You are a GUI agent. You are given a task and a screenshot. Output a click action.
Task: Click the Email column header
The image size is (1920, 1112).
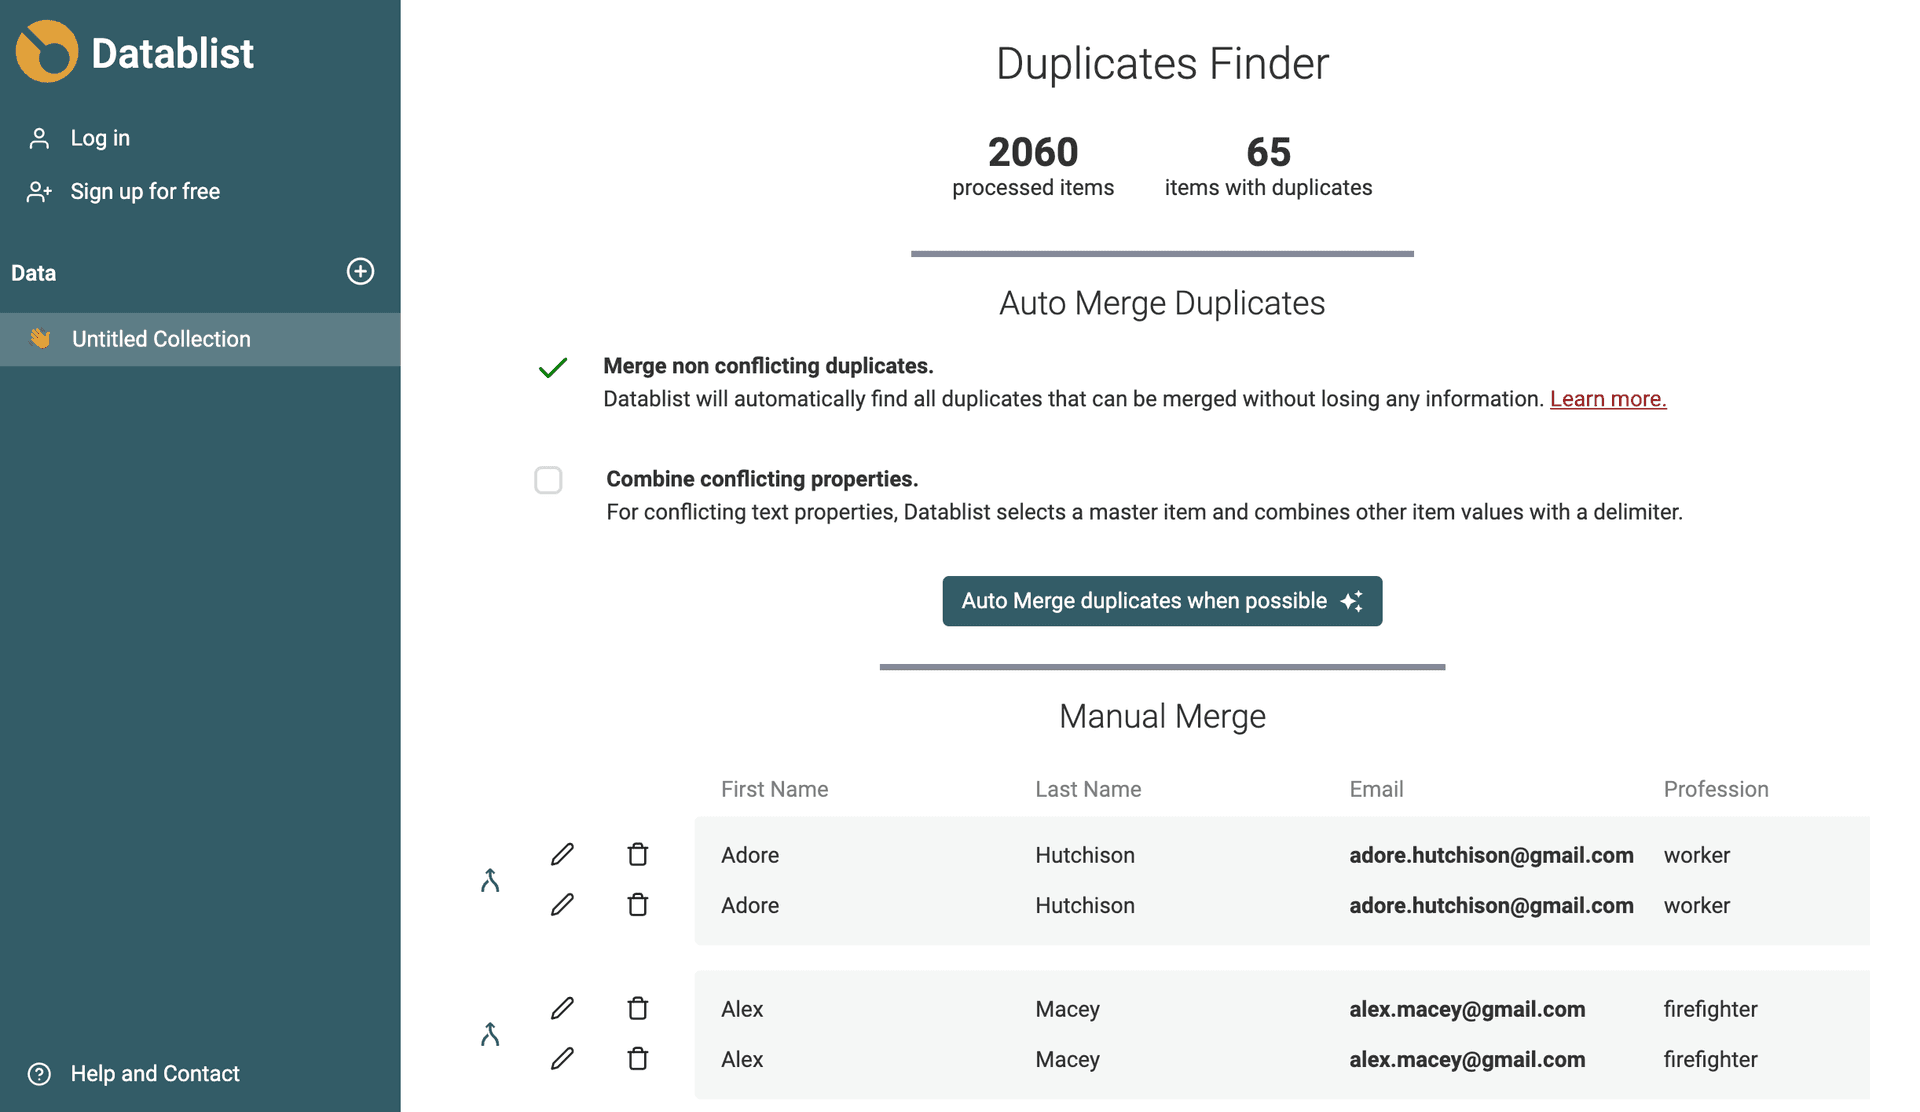[x=1376, y=789]
